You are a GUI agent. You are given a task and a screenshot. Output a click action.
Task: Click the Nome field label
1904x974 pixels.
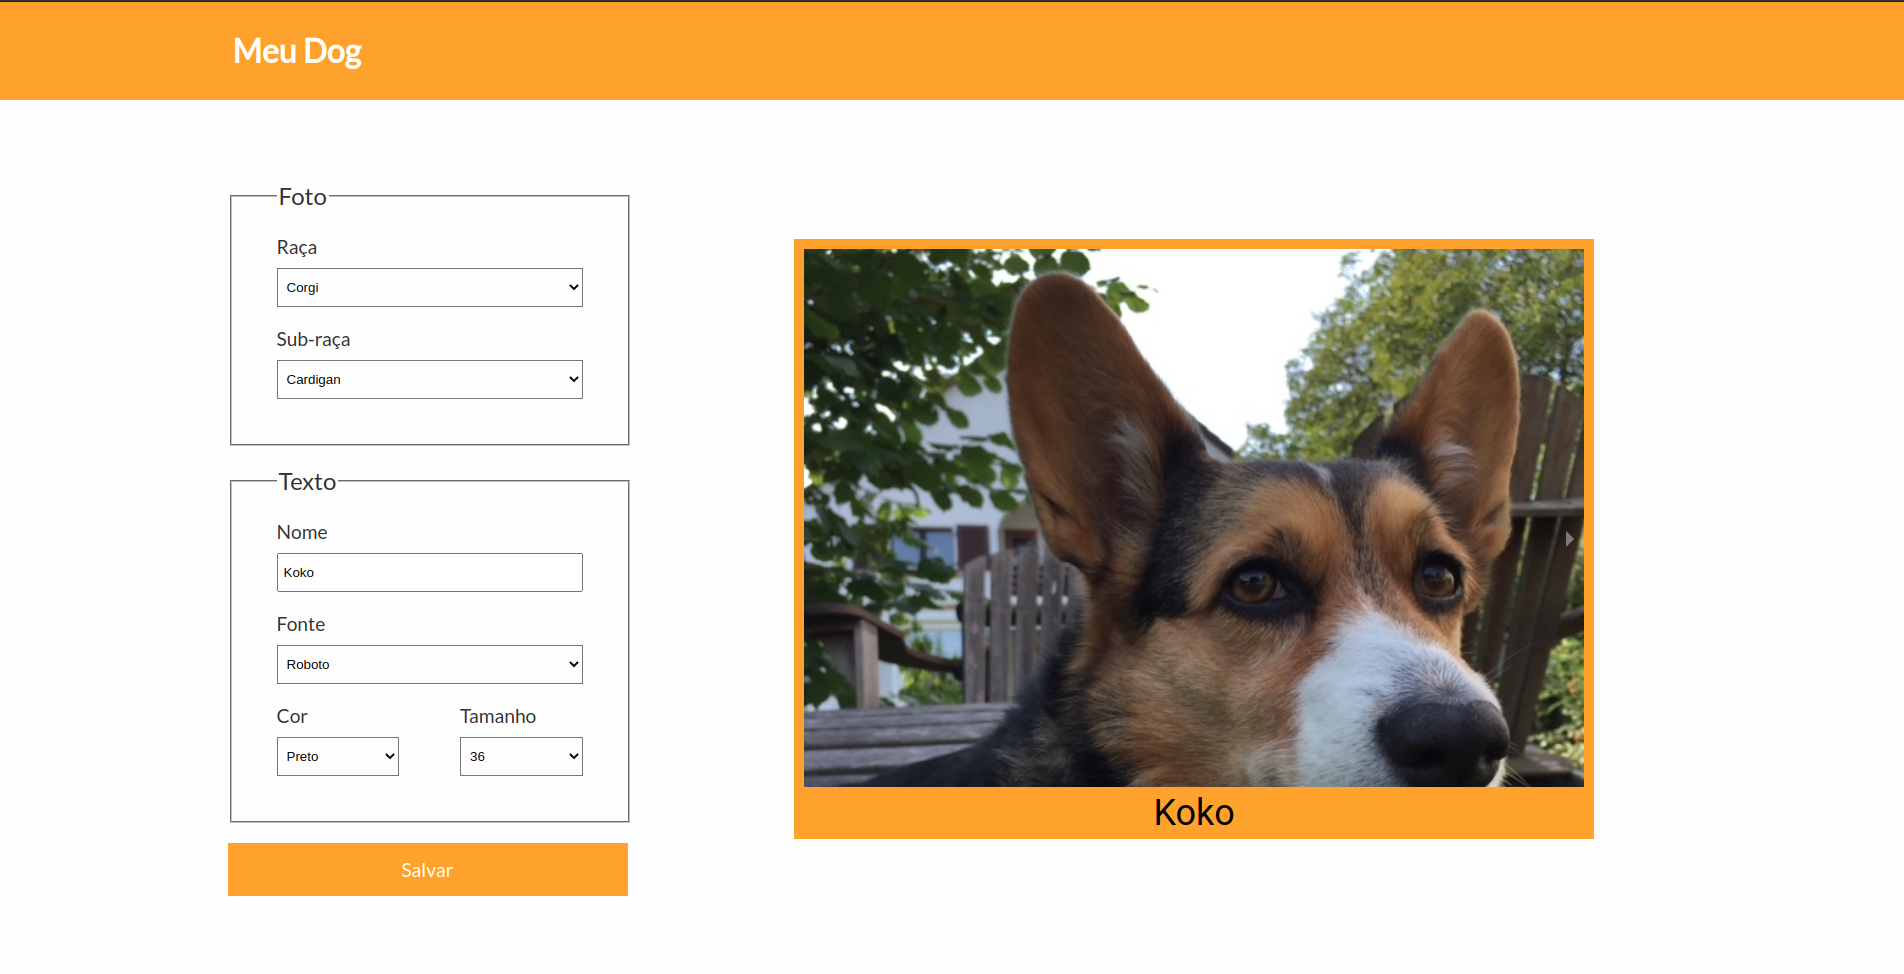coord(301,533)
